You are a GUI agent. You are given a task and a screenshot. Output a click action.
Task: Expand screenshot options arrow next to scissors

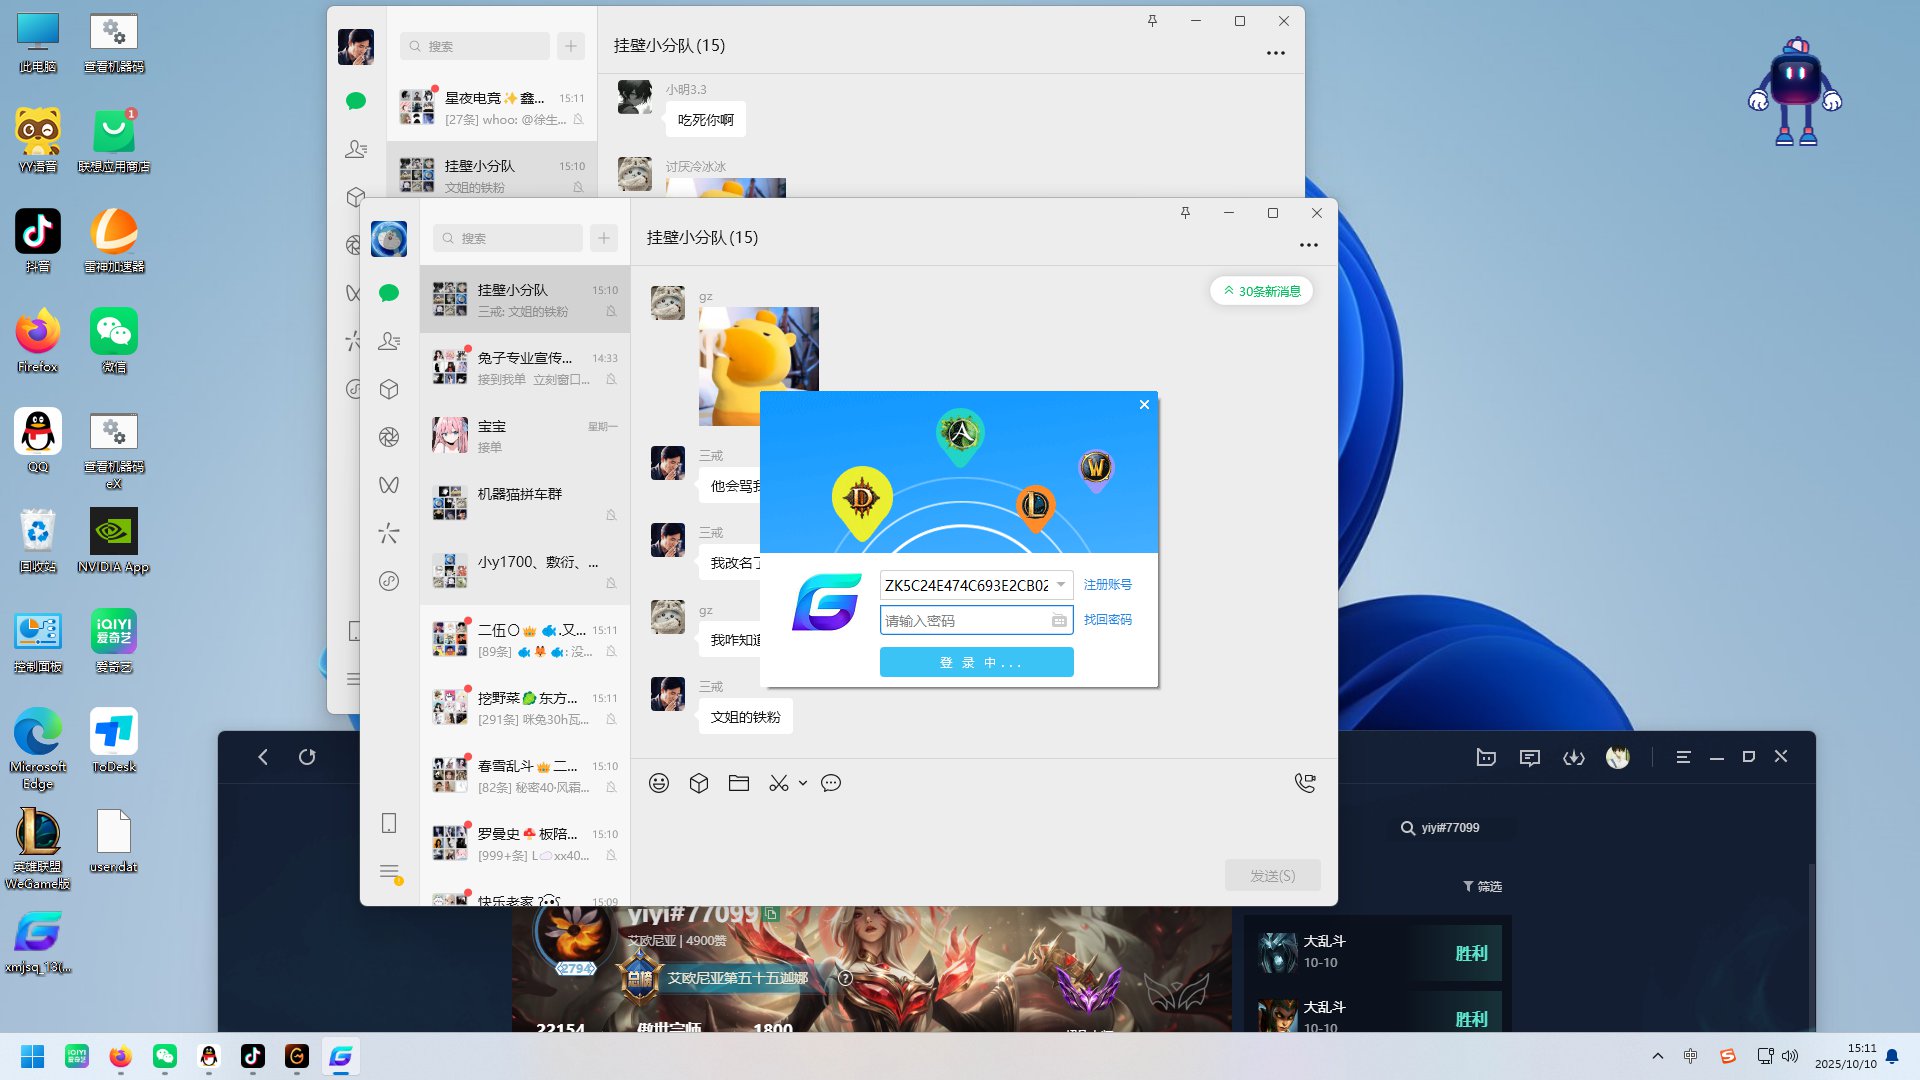pos(803,783)
